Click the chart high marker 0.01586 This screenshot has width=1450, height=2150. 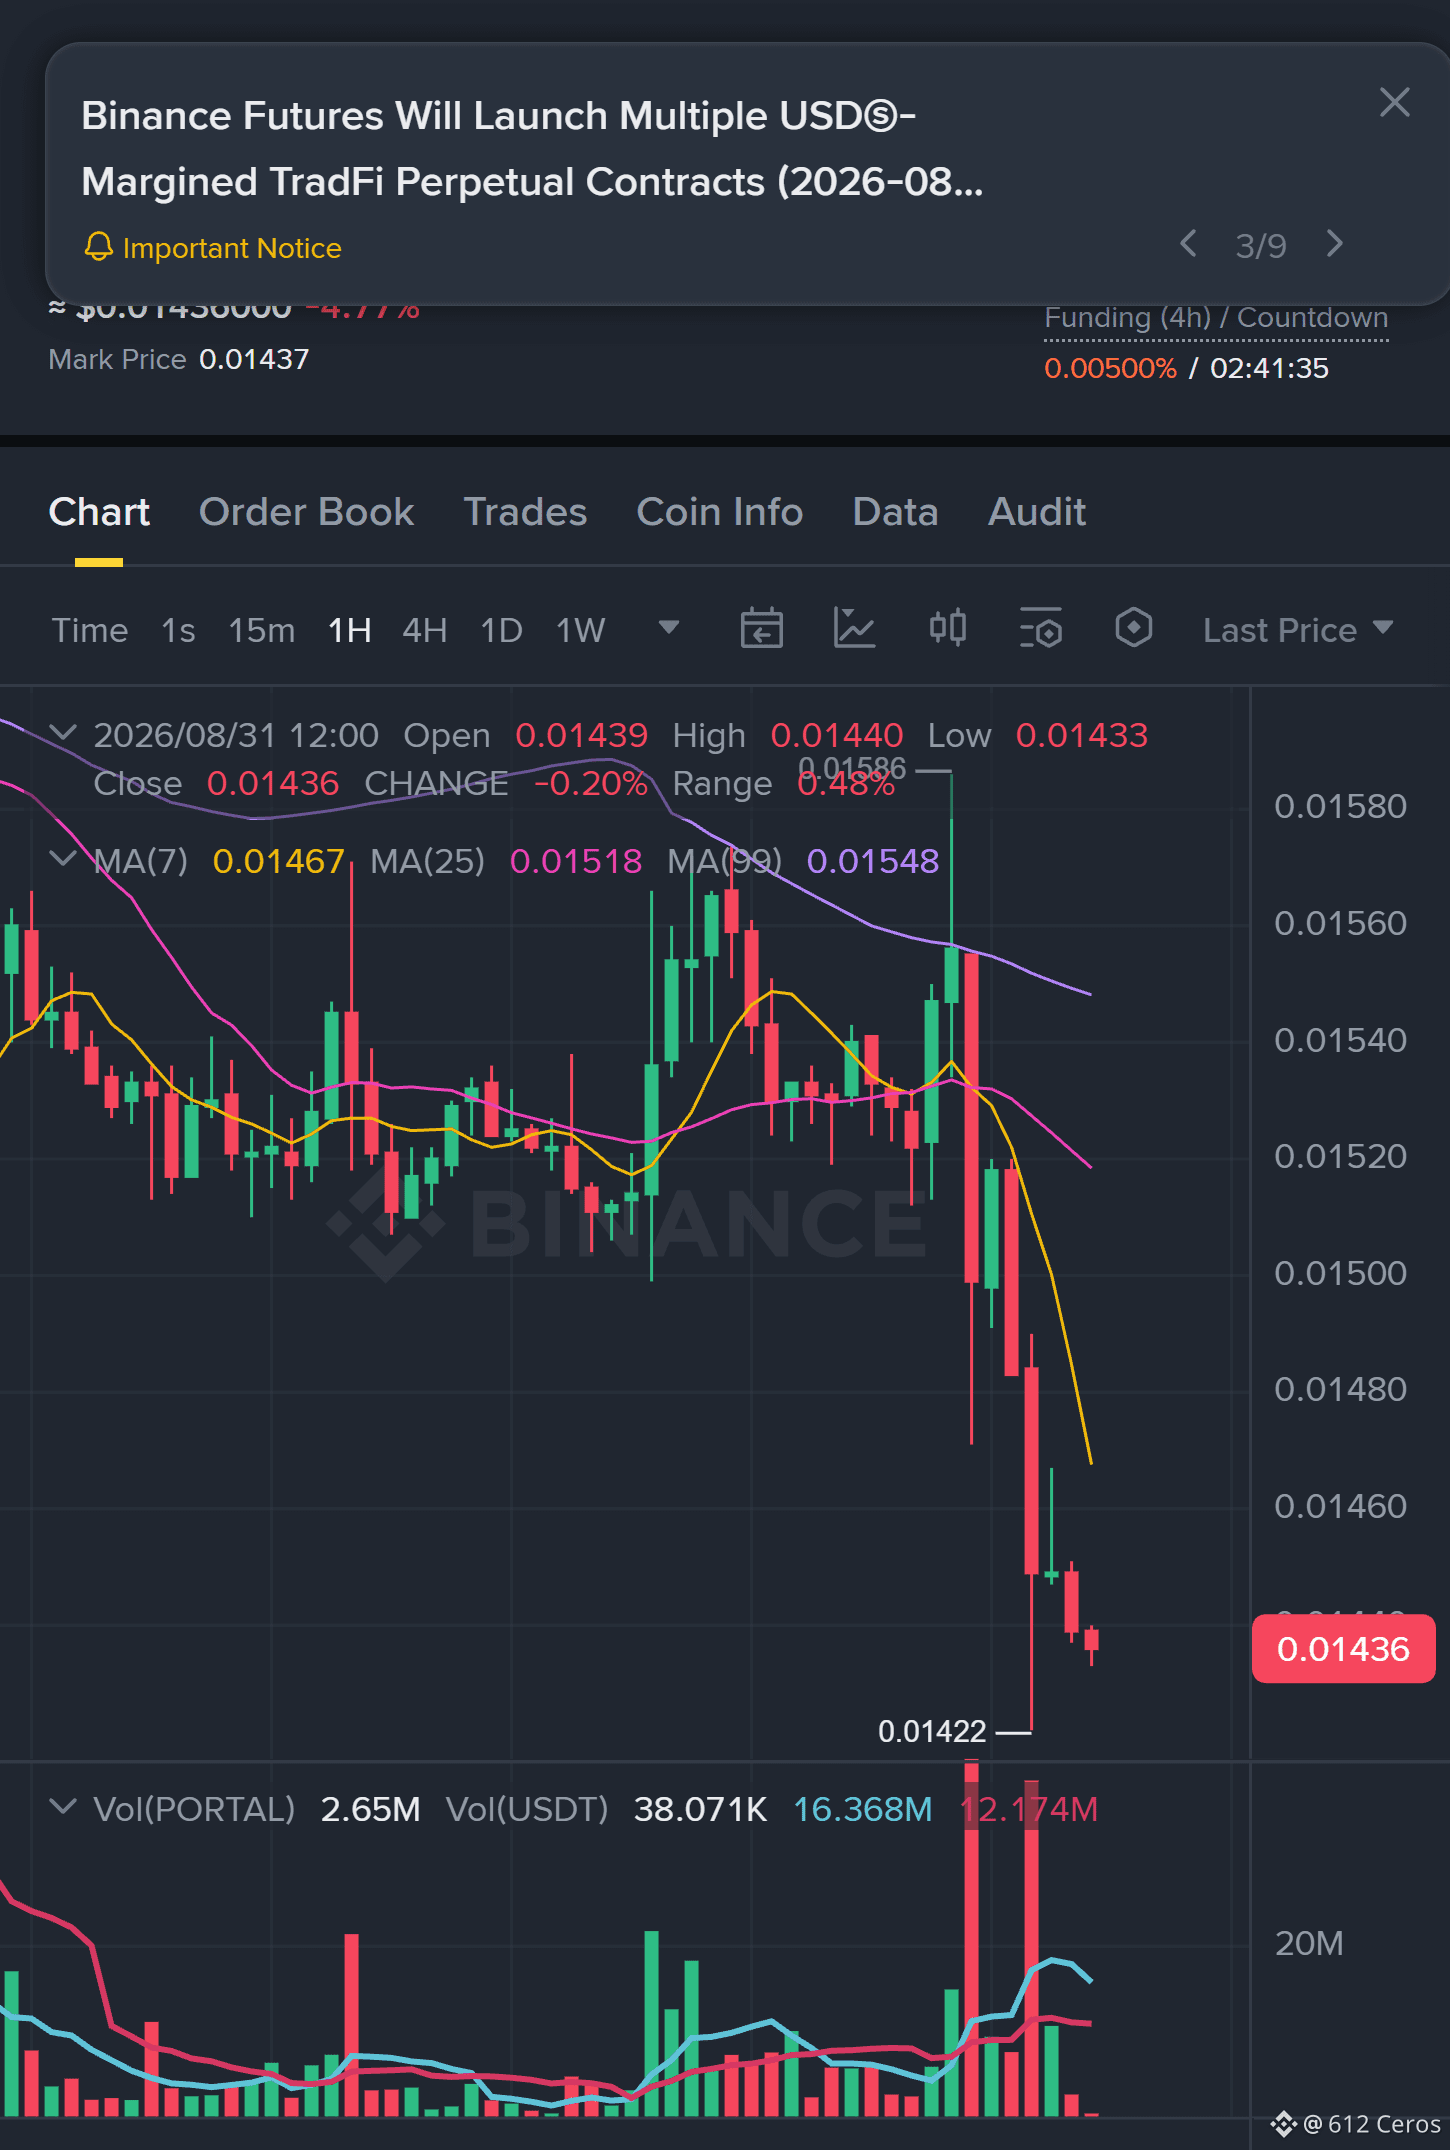coord(852,769)
